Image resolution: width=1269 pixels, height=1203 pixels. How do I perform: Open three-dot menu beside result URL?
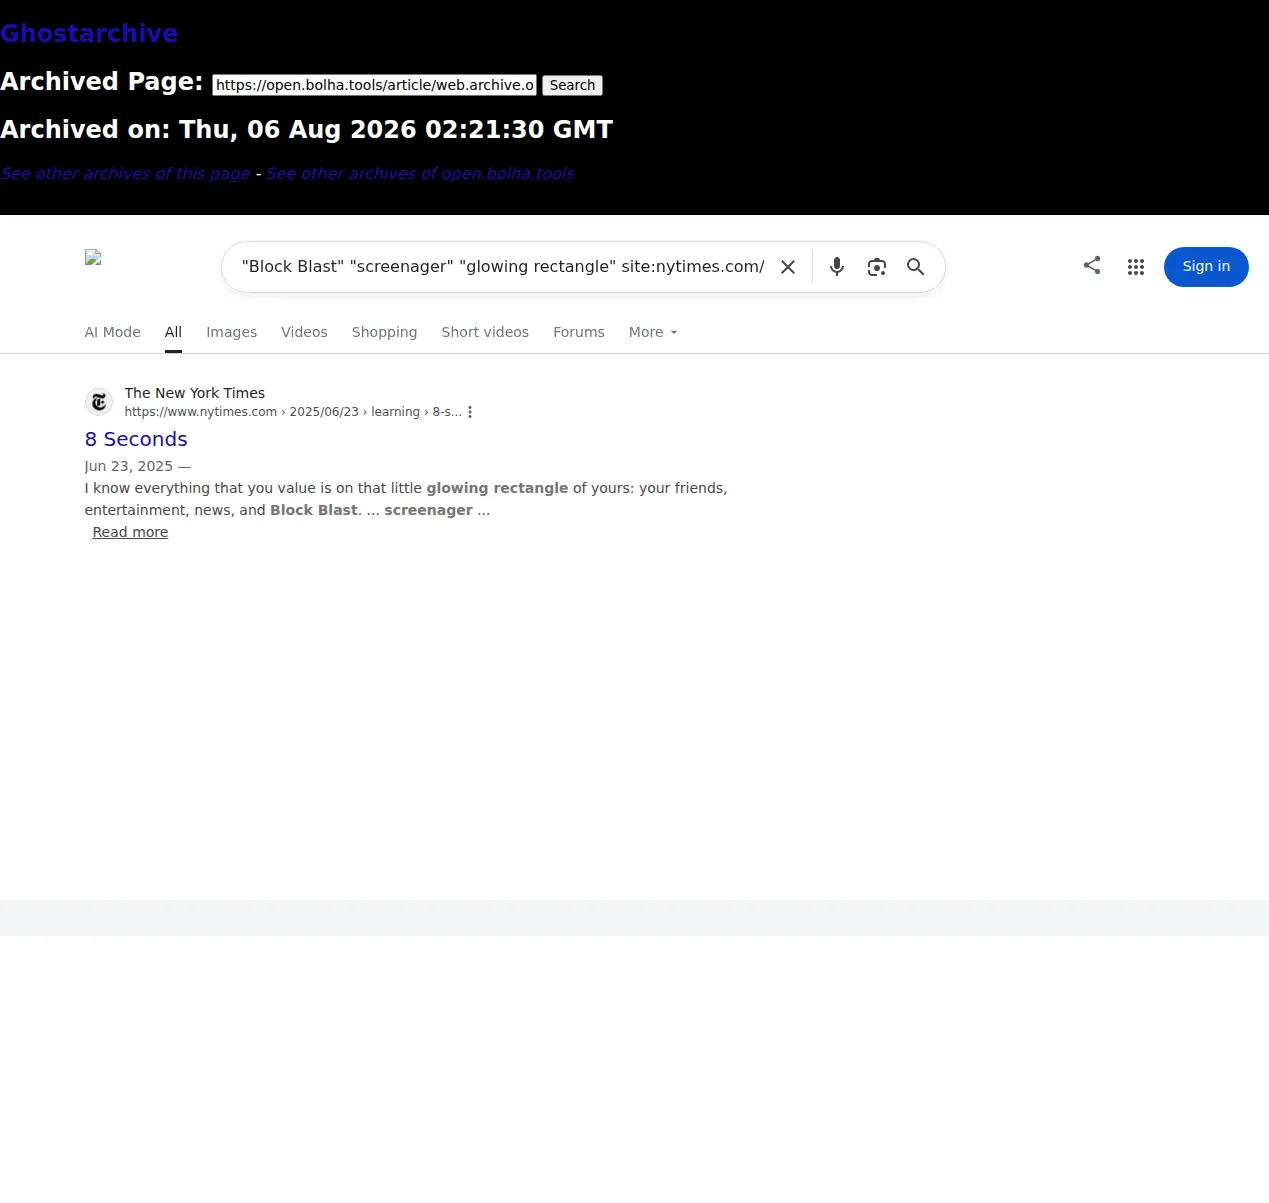point(470,412)
